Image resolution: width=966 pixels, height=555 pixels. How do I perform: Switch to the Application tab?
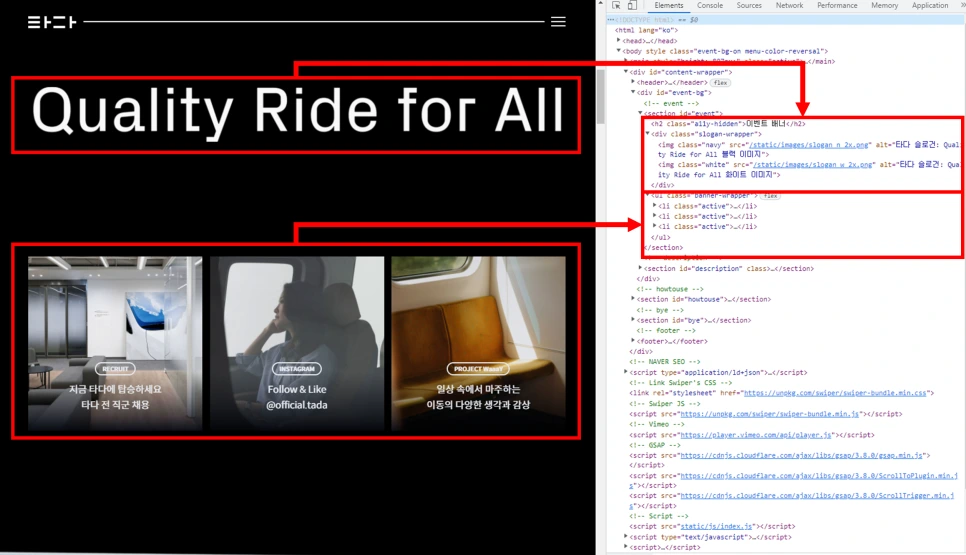pyautogui.click(x=930, y=6)
